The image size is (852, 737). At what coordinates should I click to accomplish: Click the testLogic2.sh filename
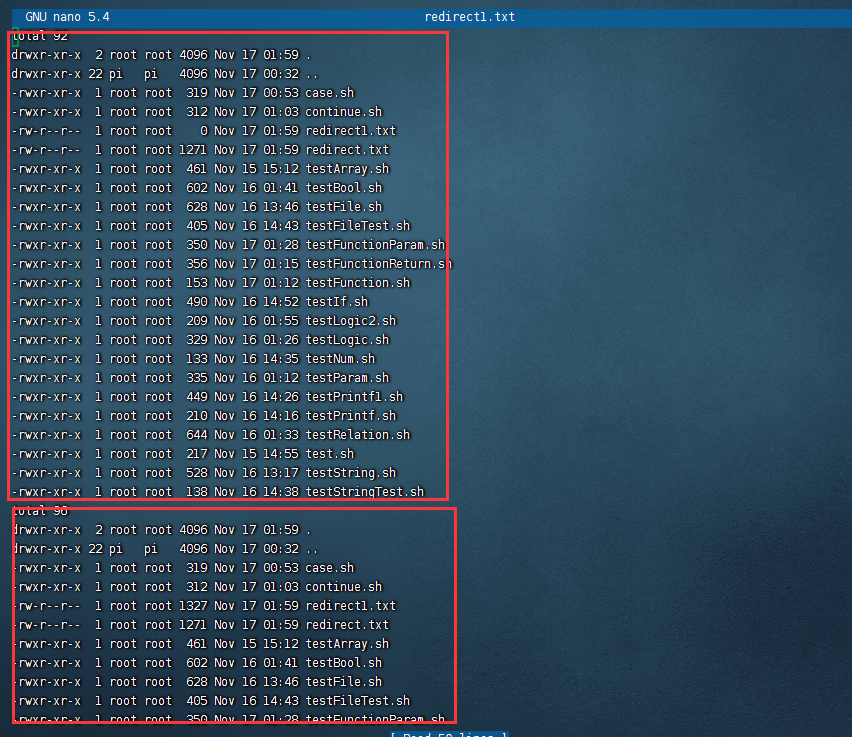(x=350, y=321)
